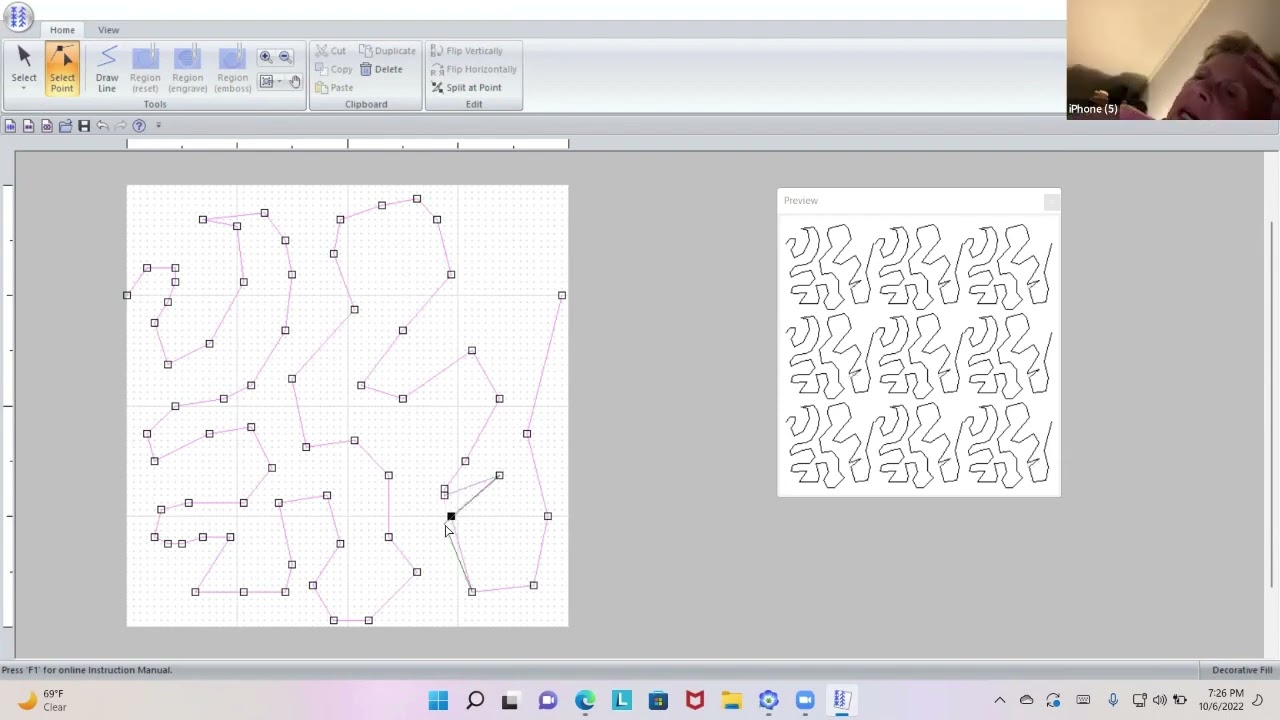Click the Paste button
1280x720 pixels.
tap(333, 87)
